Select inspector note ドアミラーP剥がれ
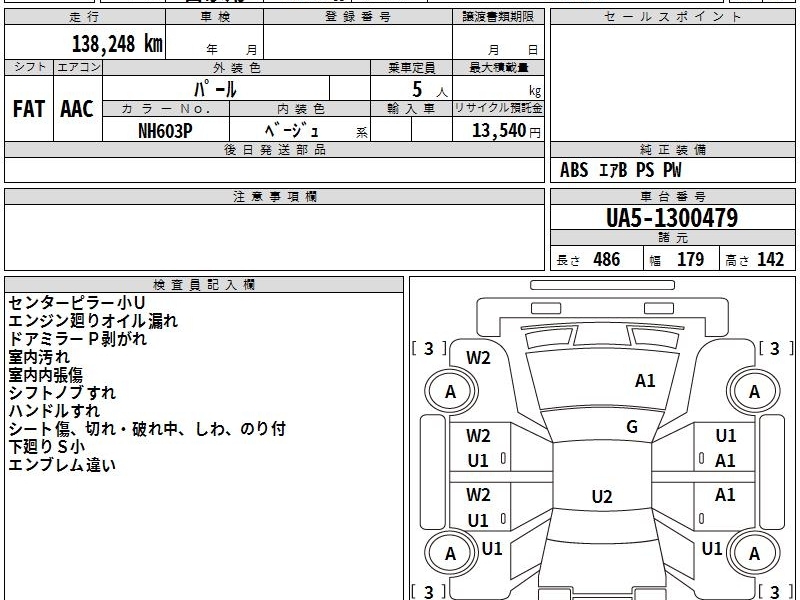 [78, 339]
